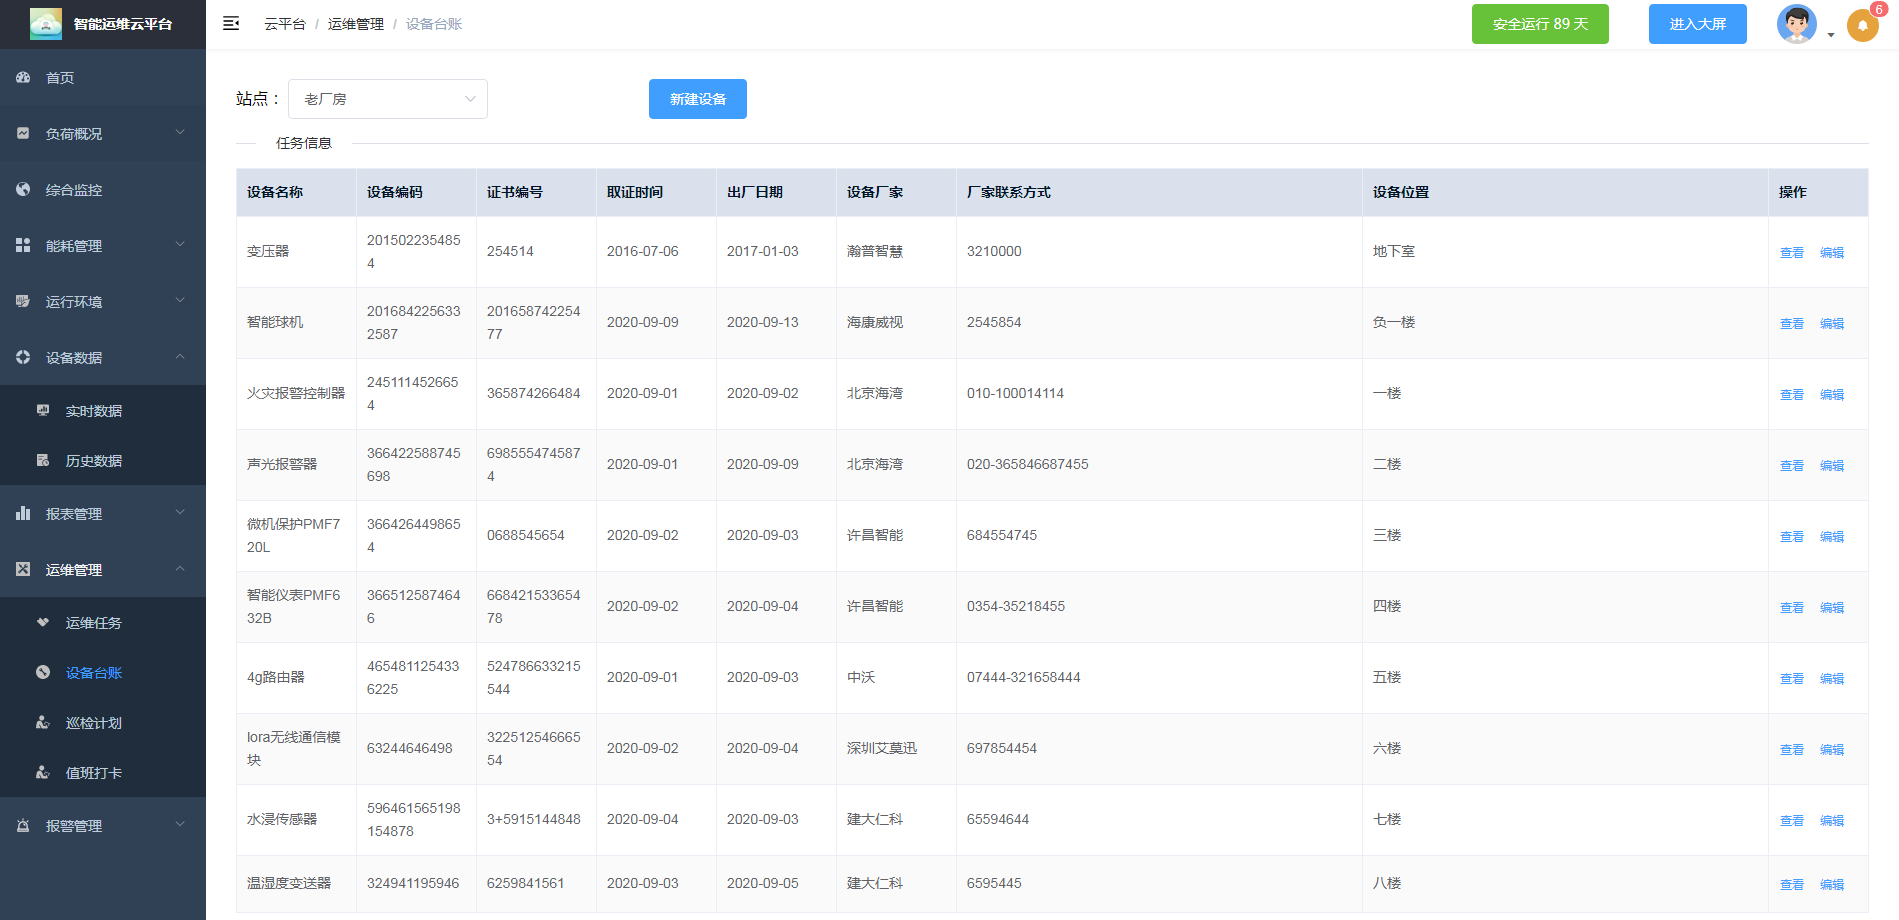
Task: Select the 值班打卡 menu item
Action: [x=93, y=773]
